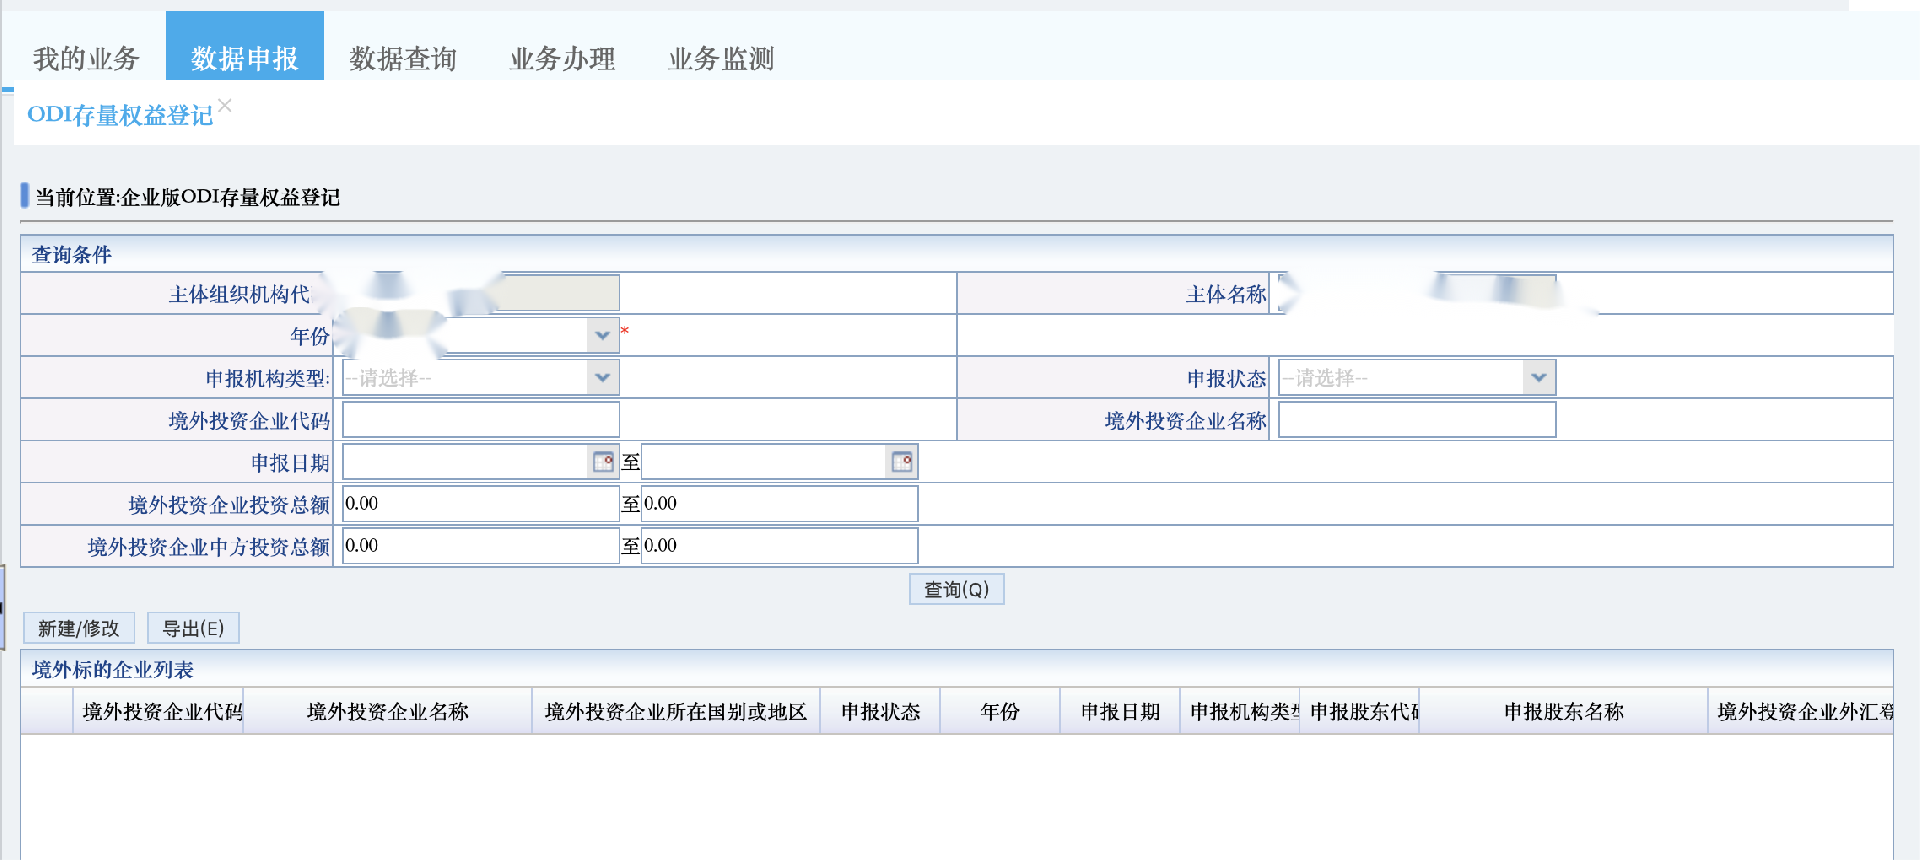Click 境外投资企业投资总额 maximum amount field

[x=779, y=504]
